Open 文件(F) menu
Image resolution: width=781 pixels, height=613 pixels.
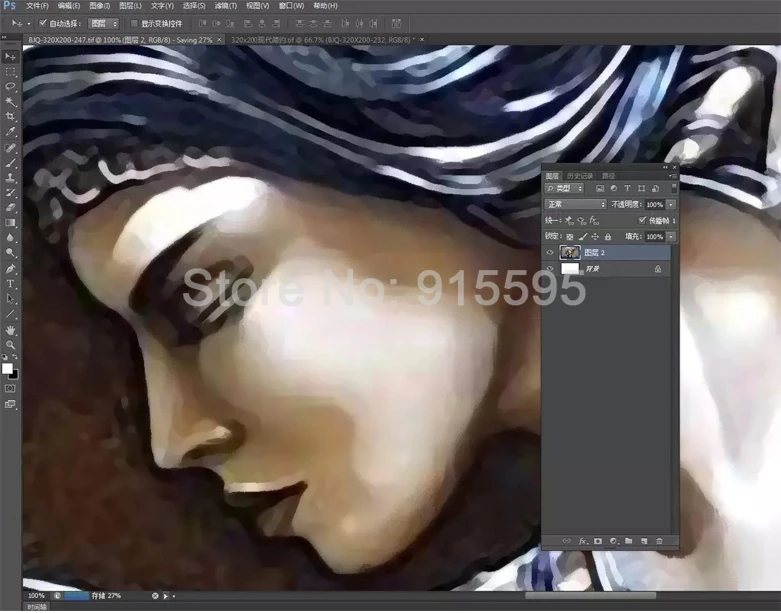[37, 6]
